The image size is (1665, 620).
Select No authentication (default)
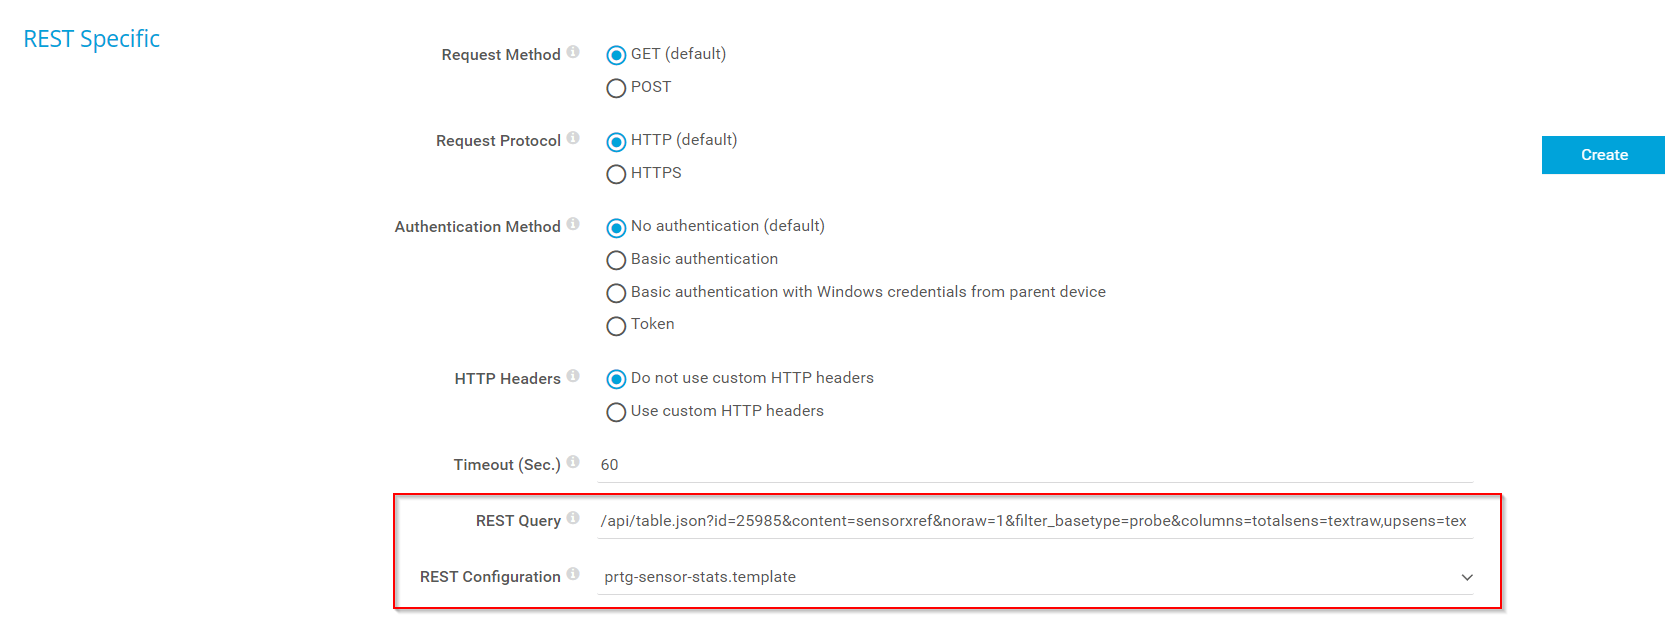pos(616,227)
